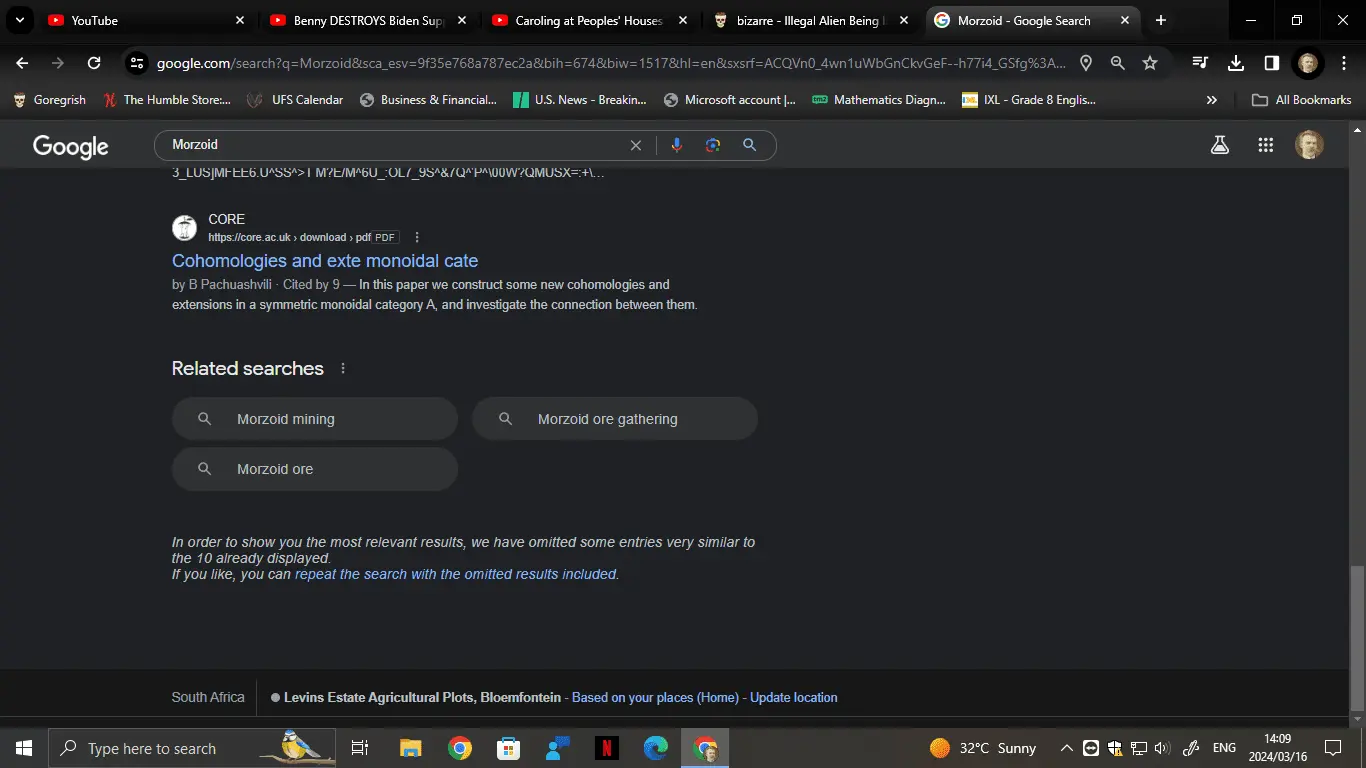Go forward with the forward arrow
This screenshot has width=1366, height=768.
pos(58,63)
